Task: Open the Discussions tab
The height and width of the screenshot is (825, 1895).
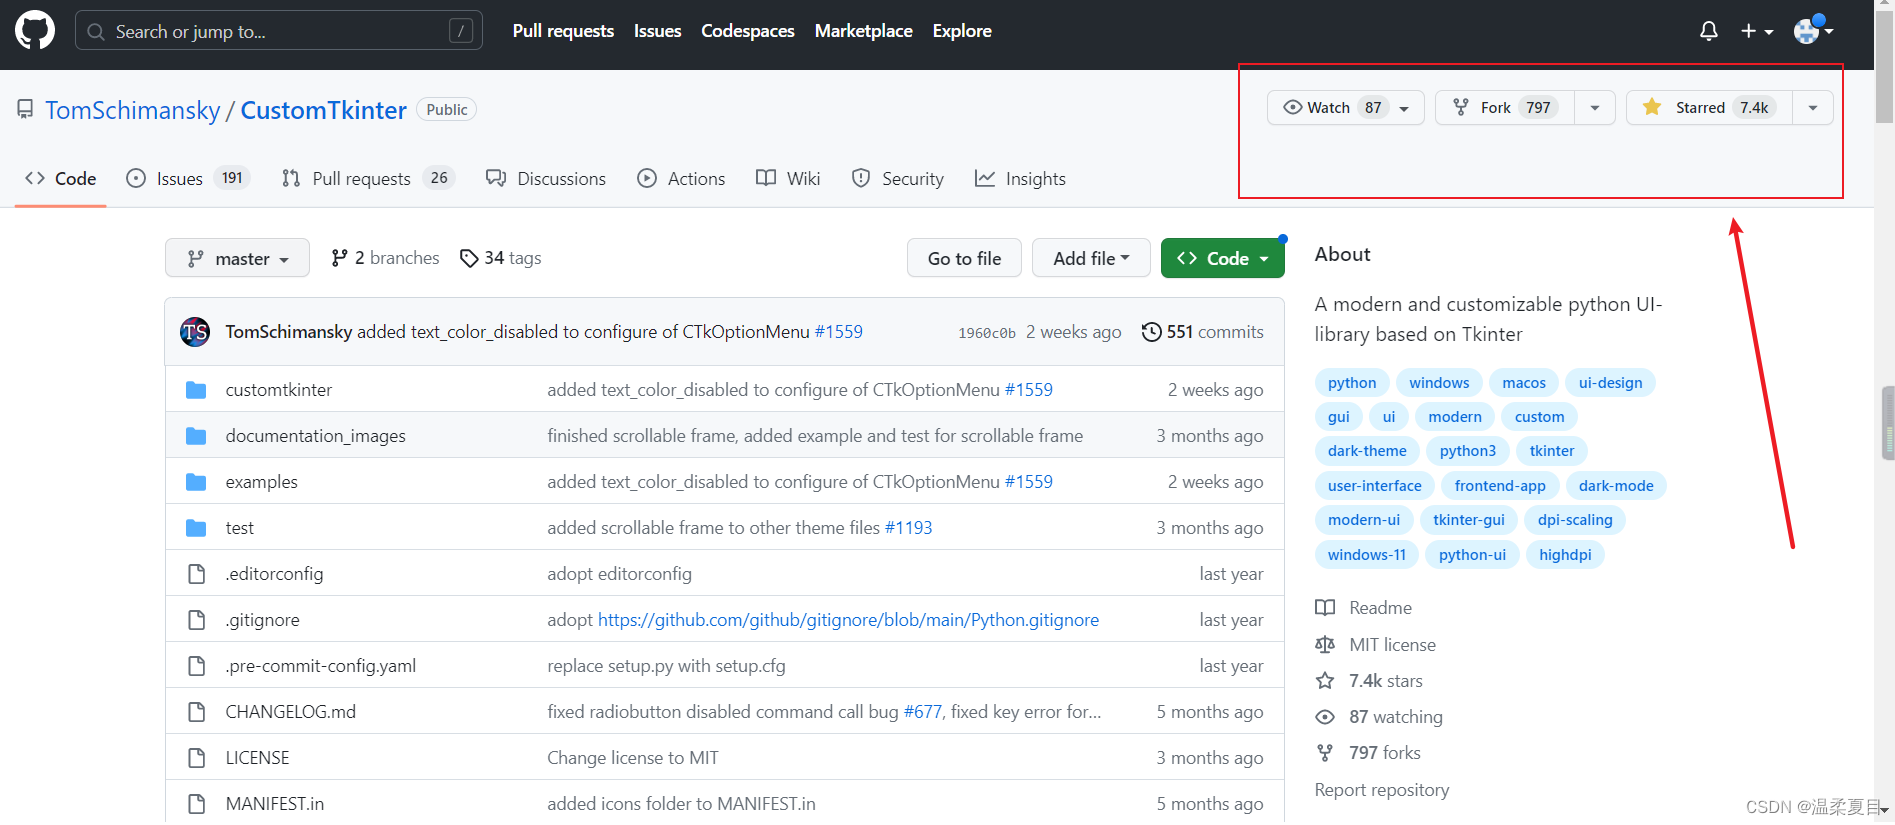Action: point(546,179)
